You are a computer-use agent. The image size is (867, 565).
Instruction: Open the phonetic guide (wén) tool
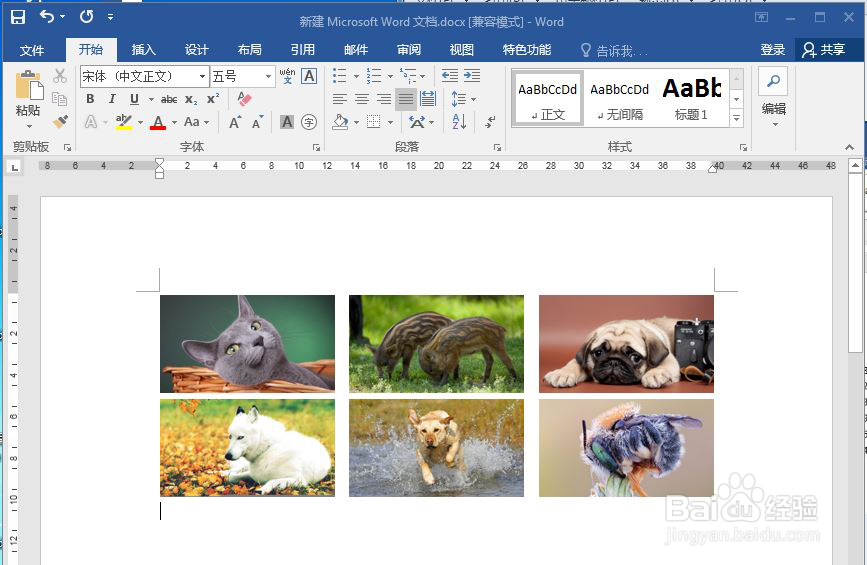pos(287,76)
